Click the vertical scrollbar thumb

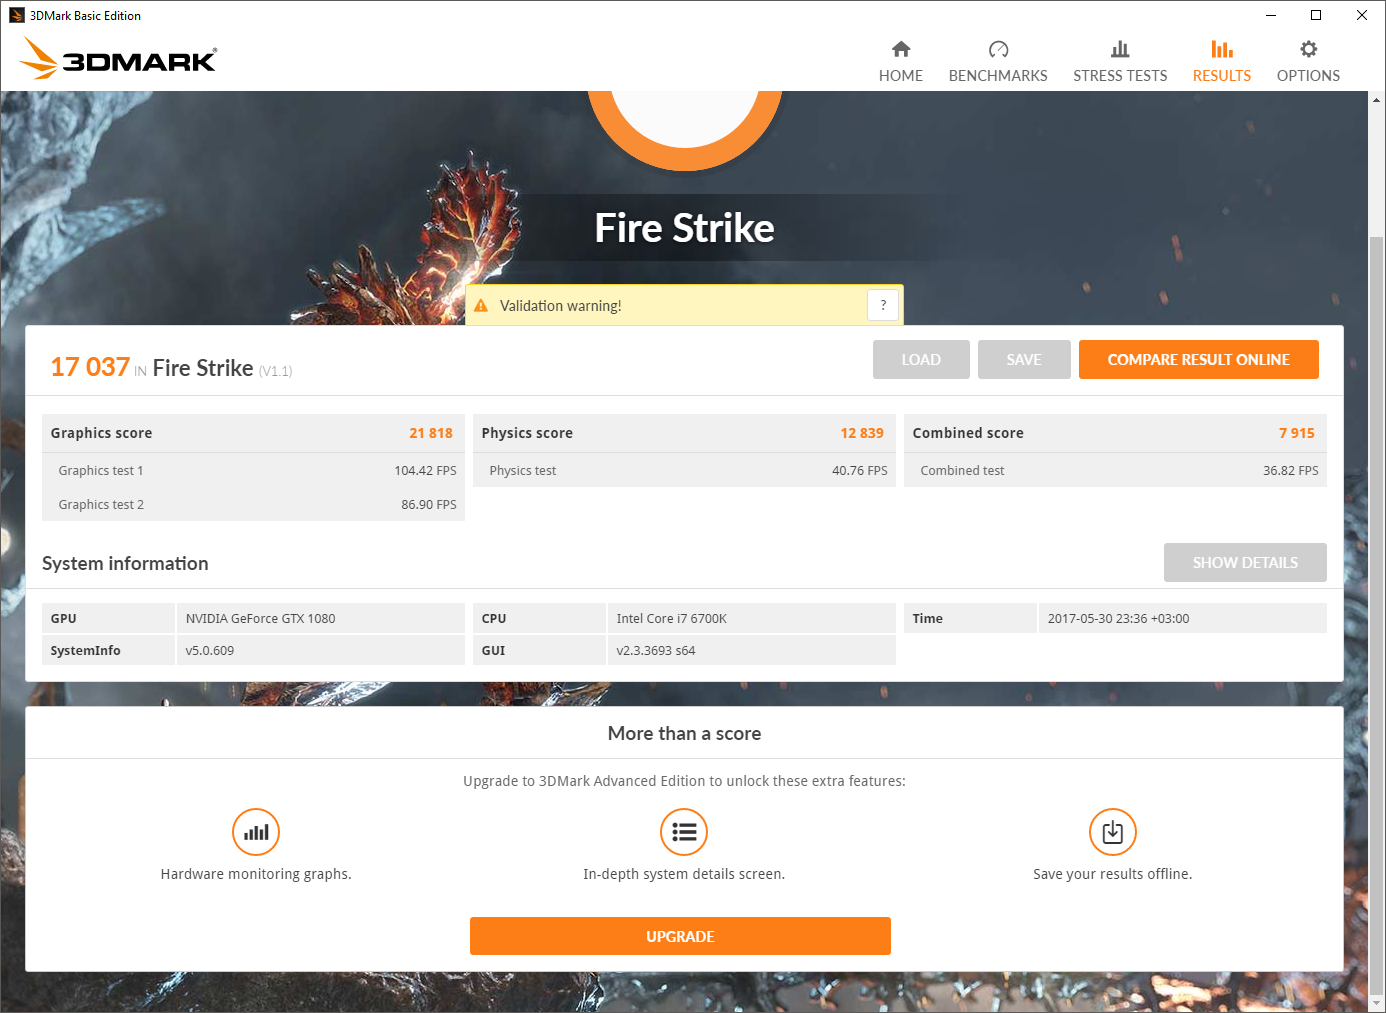(1377, 615)
